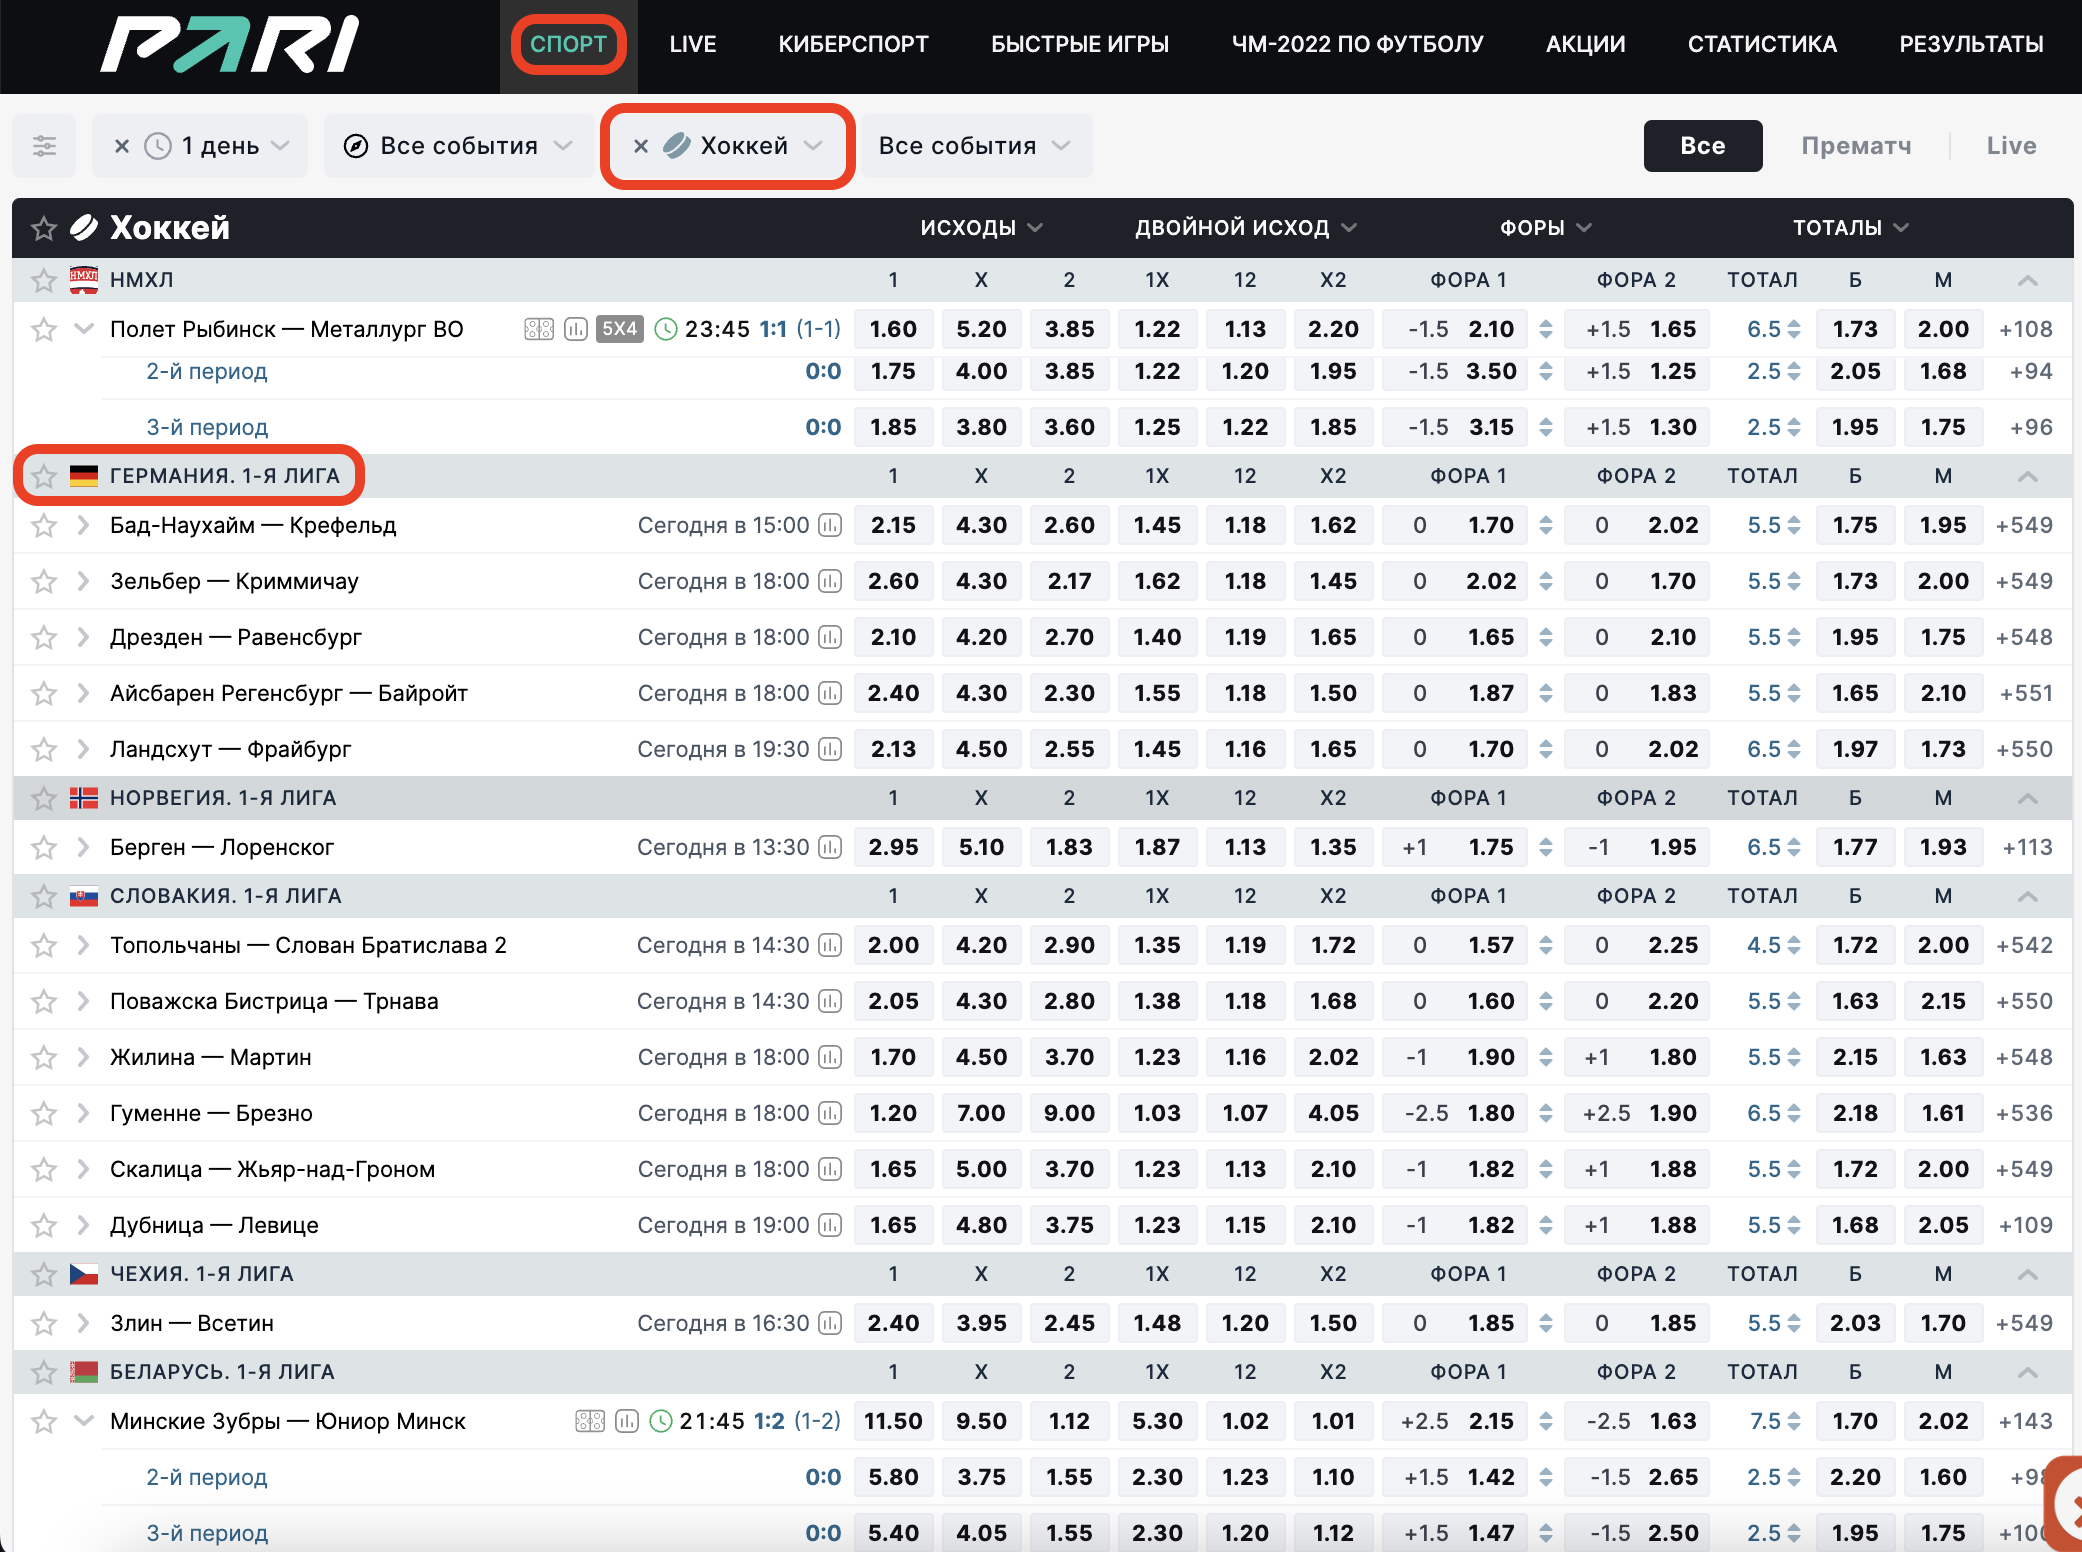Click the Czech flag league icon
Image resolution: width=2082 pixels, height=1552 pixels.
pyautogui.click(x=84, y=1274)
